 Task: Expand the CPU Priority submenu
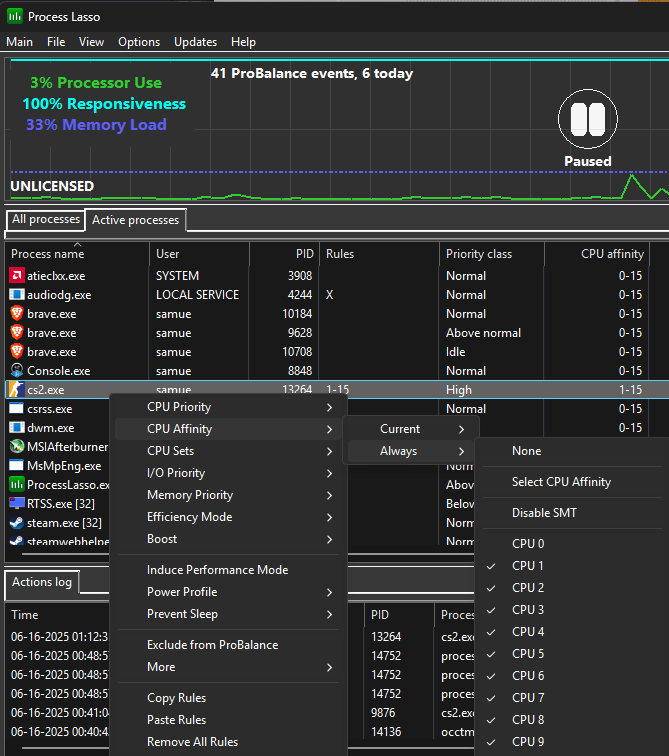tap(228, 407)
